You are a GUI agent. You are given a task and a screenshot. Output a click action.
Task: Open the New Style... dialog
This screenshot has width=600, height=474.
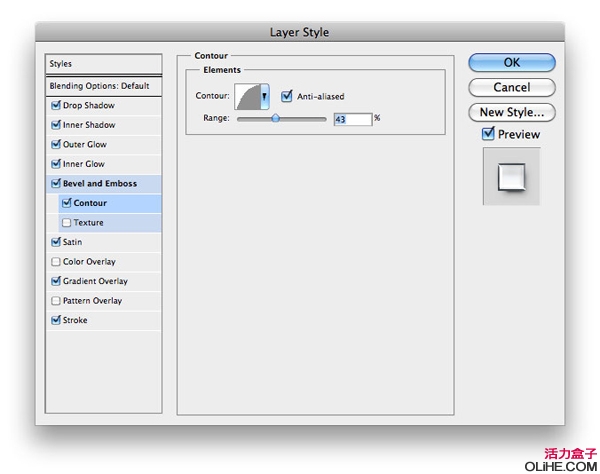coord(512,112)
